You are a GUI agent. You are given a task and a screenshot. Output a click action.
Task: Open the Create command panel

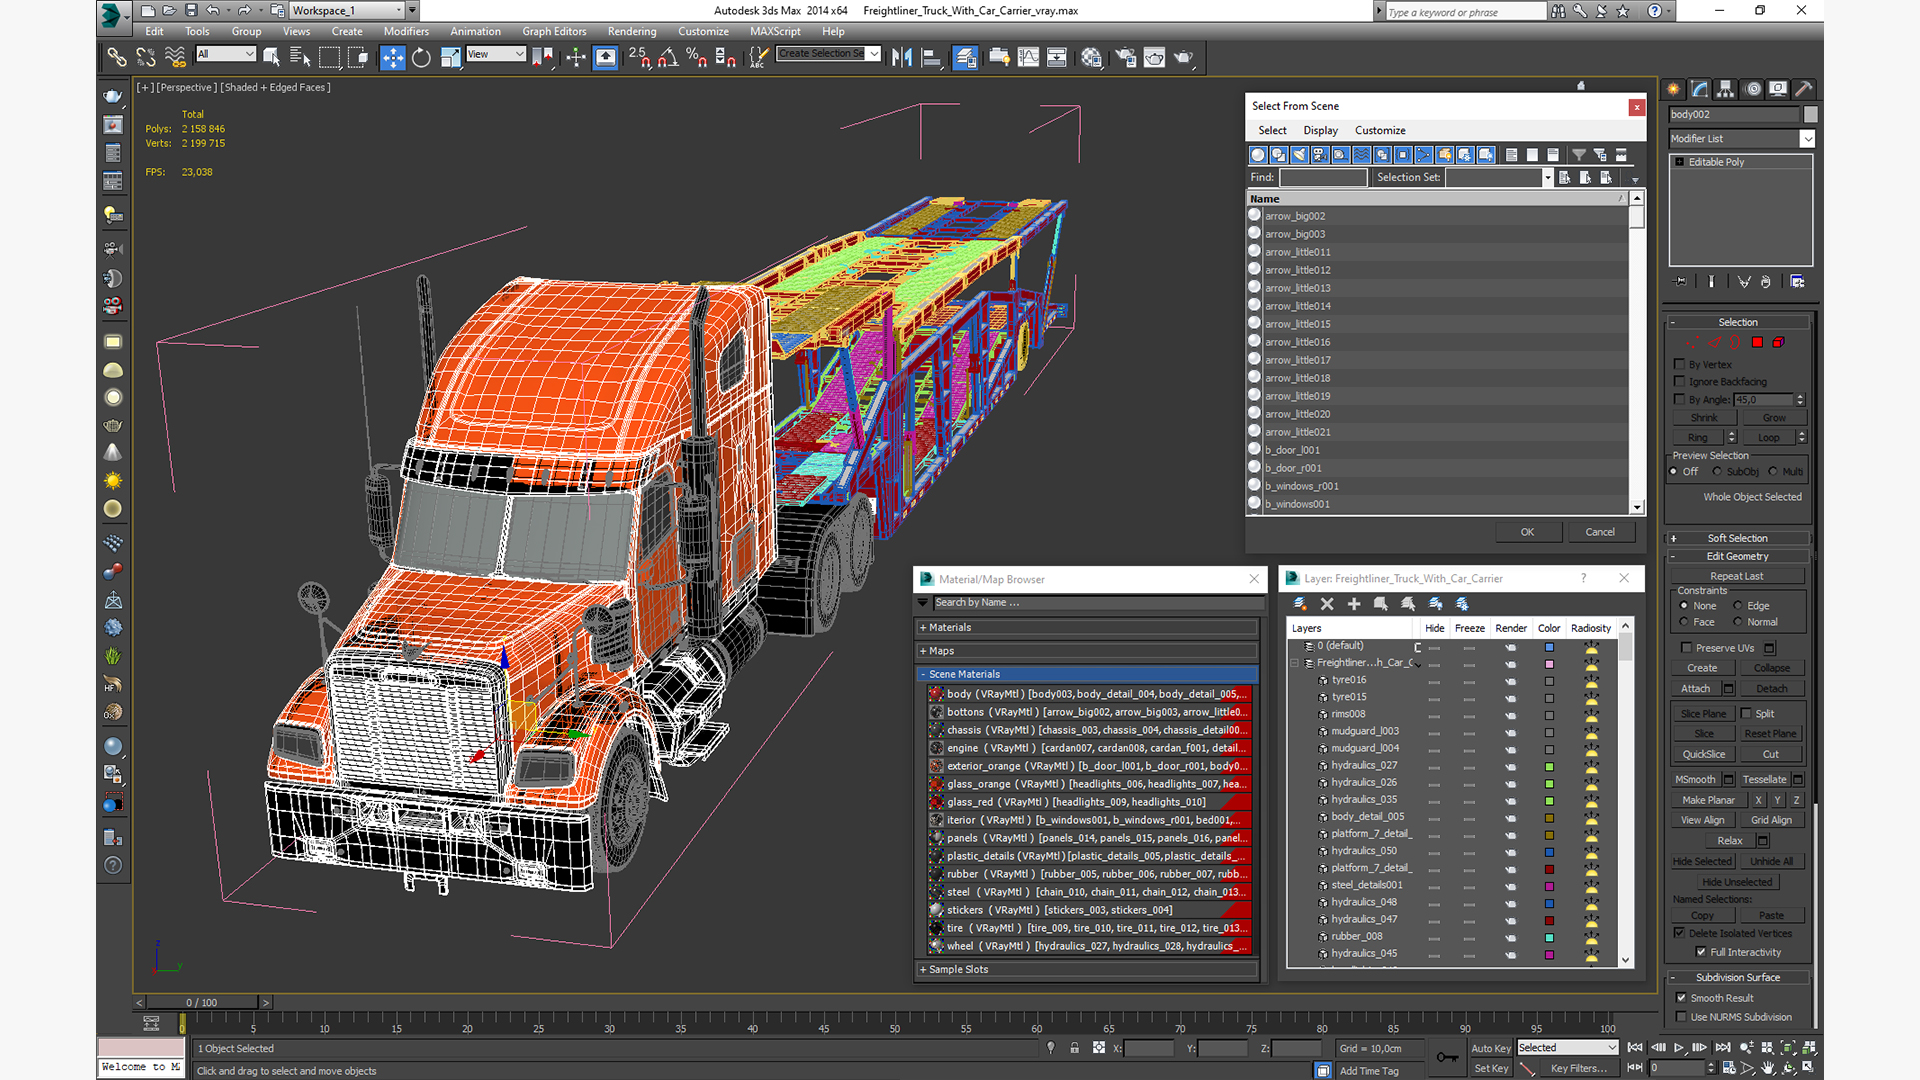pyautogui.click(x=1674, y=89)
